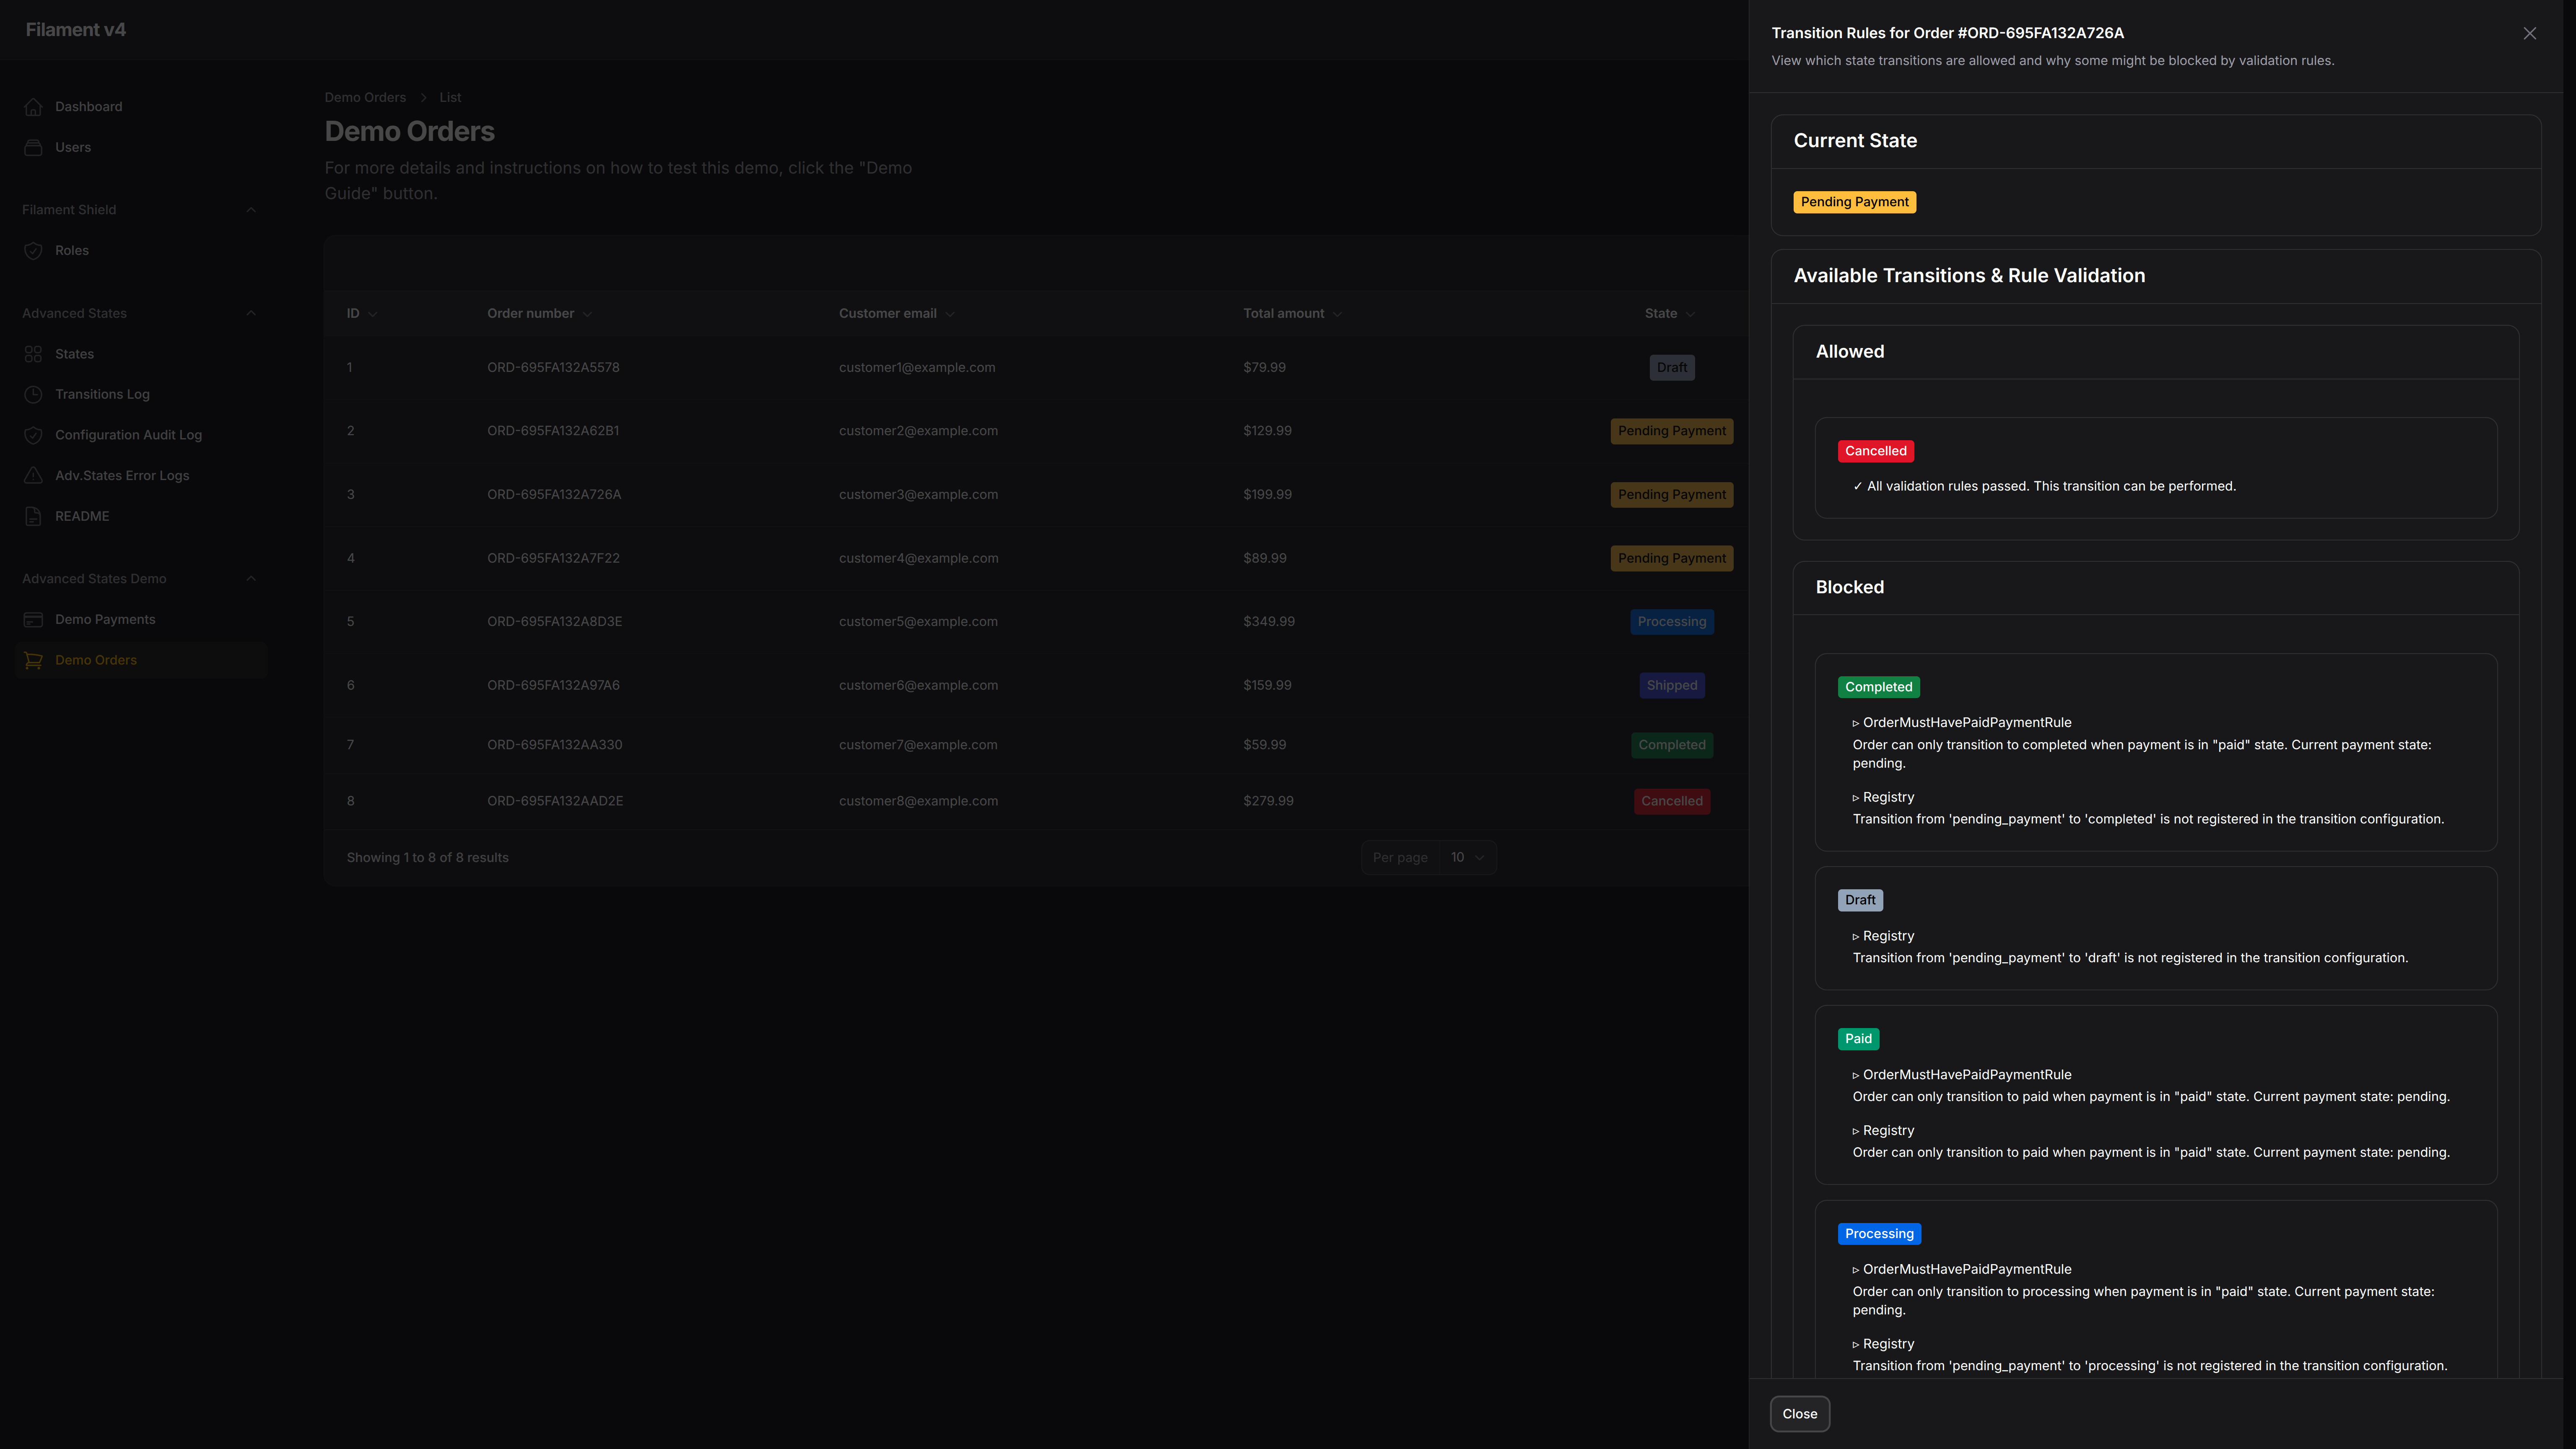Select the Demo Orders shopping cart icon

[33, 660]
